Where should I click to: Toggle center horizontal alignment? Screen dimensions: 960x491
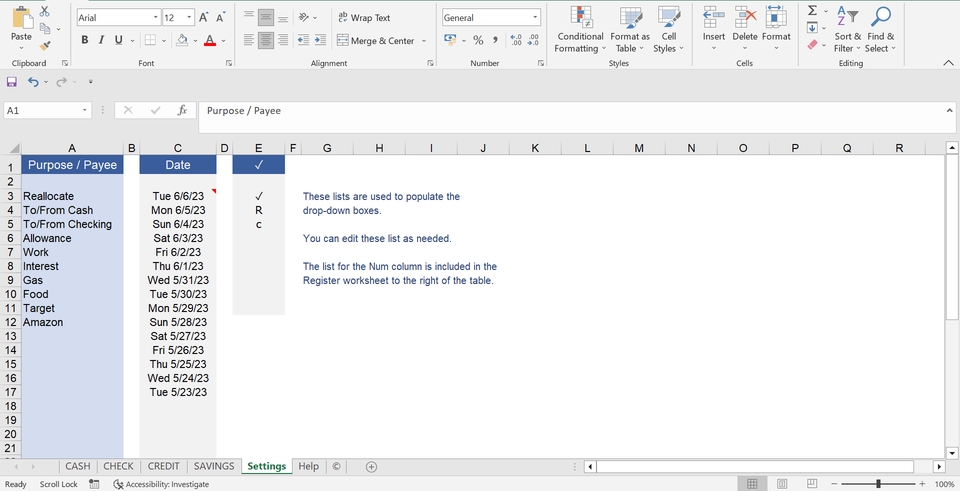(266, 40)
